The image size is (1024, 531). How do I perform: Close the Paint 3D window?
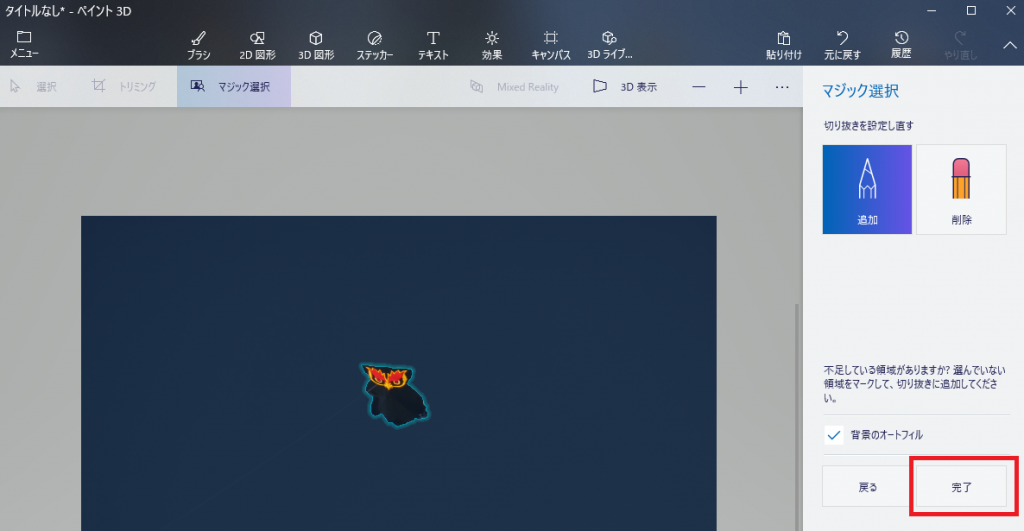coord(1010,10)
